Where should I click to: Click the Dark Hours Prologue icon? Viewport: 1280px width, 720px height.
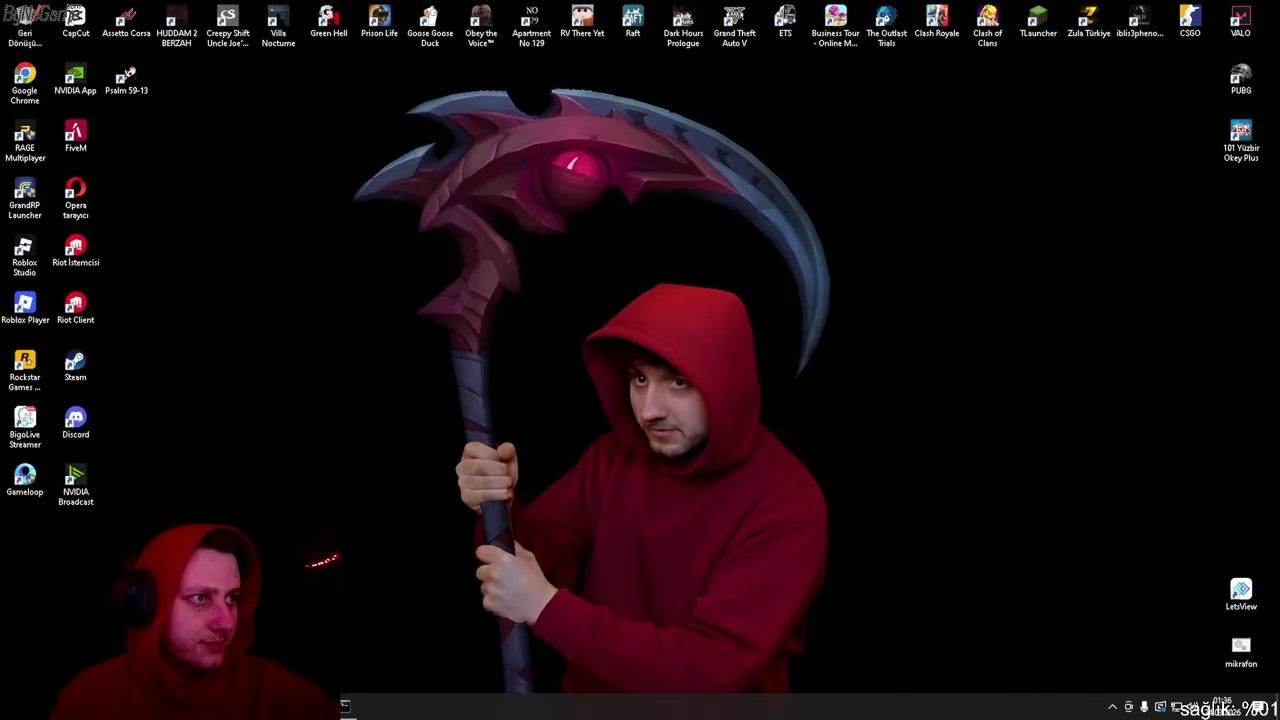pyautogui.click(x=683, y=26)
